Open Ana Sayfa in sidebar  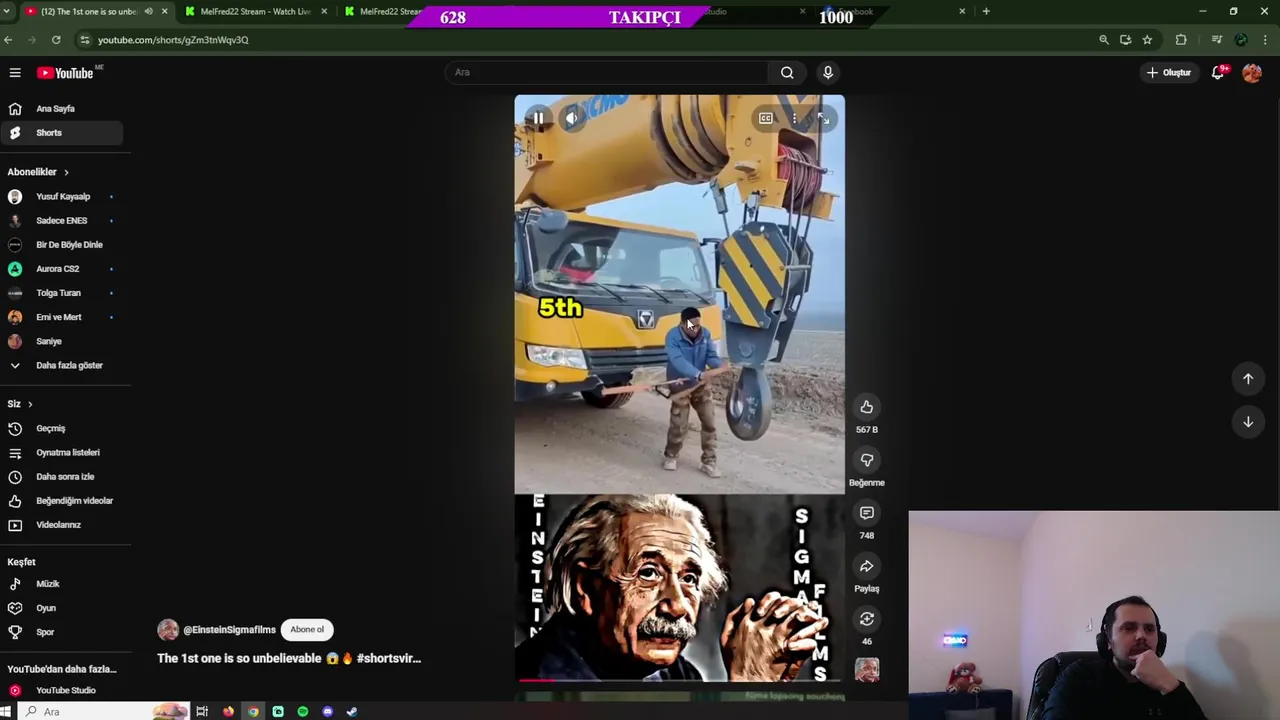coord(62,109)
